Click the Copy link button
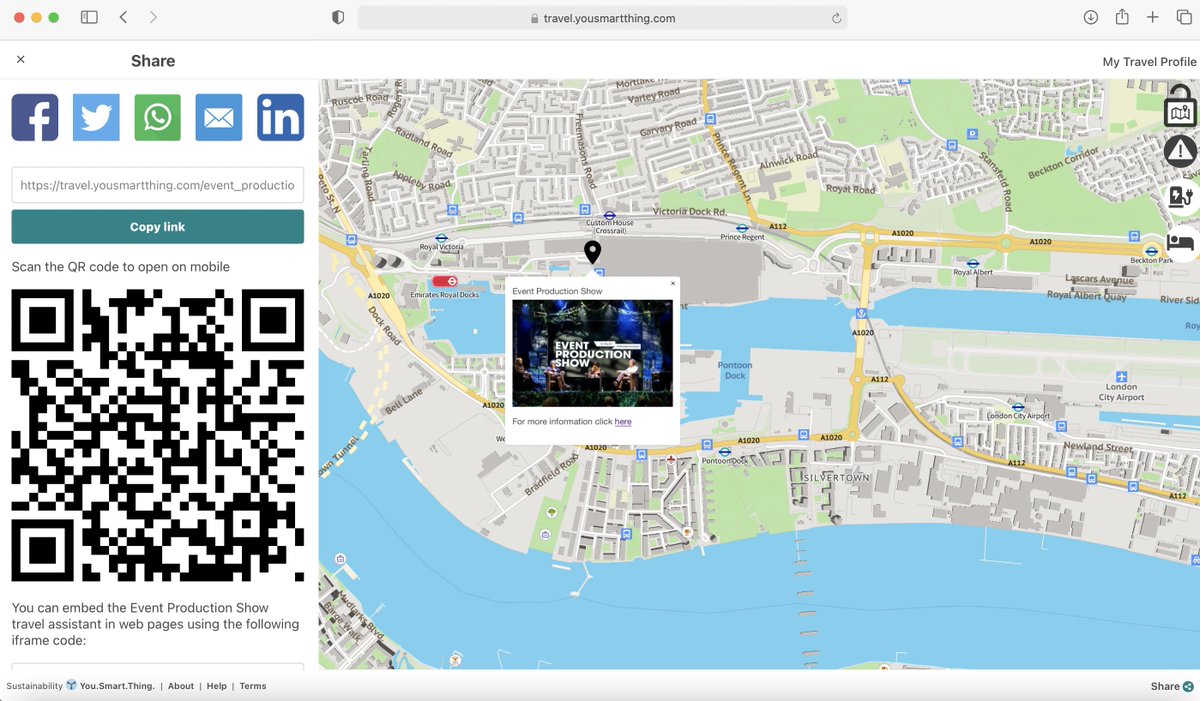The image size is (1200, 701). (158, 227)
